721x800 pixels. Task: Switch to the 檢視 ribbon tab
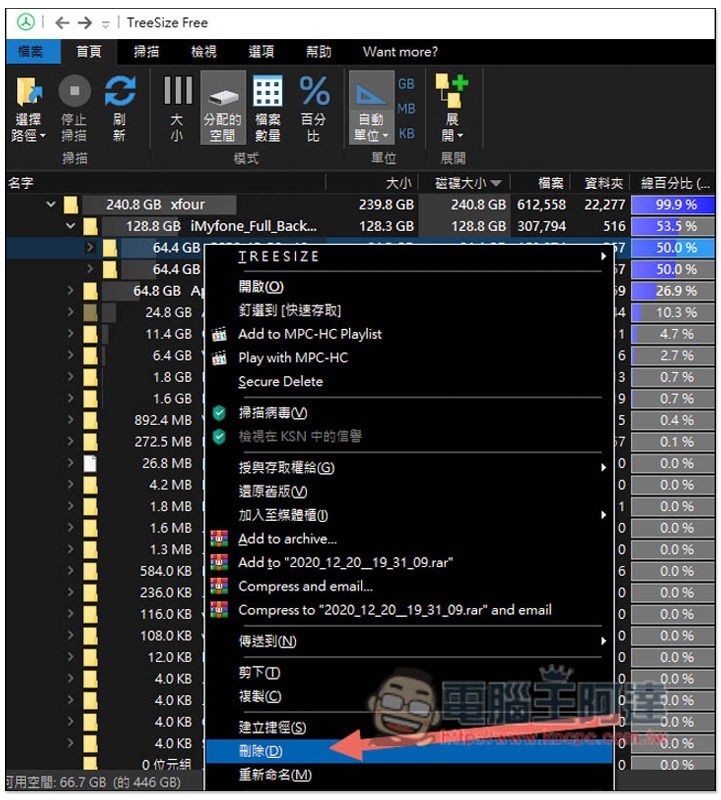coord(204,52)
